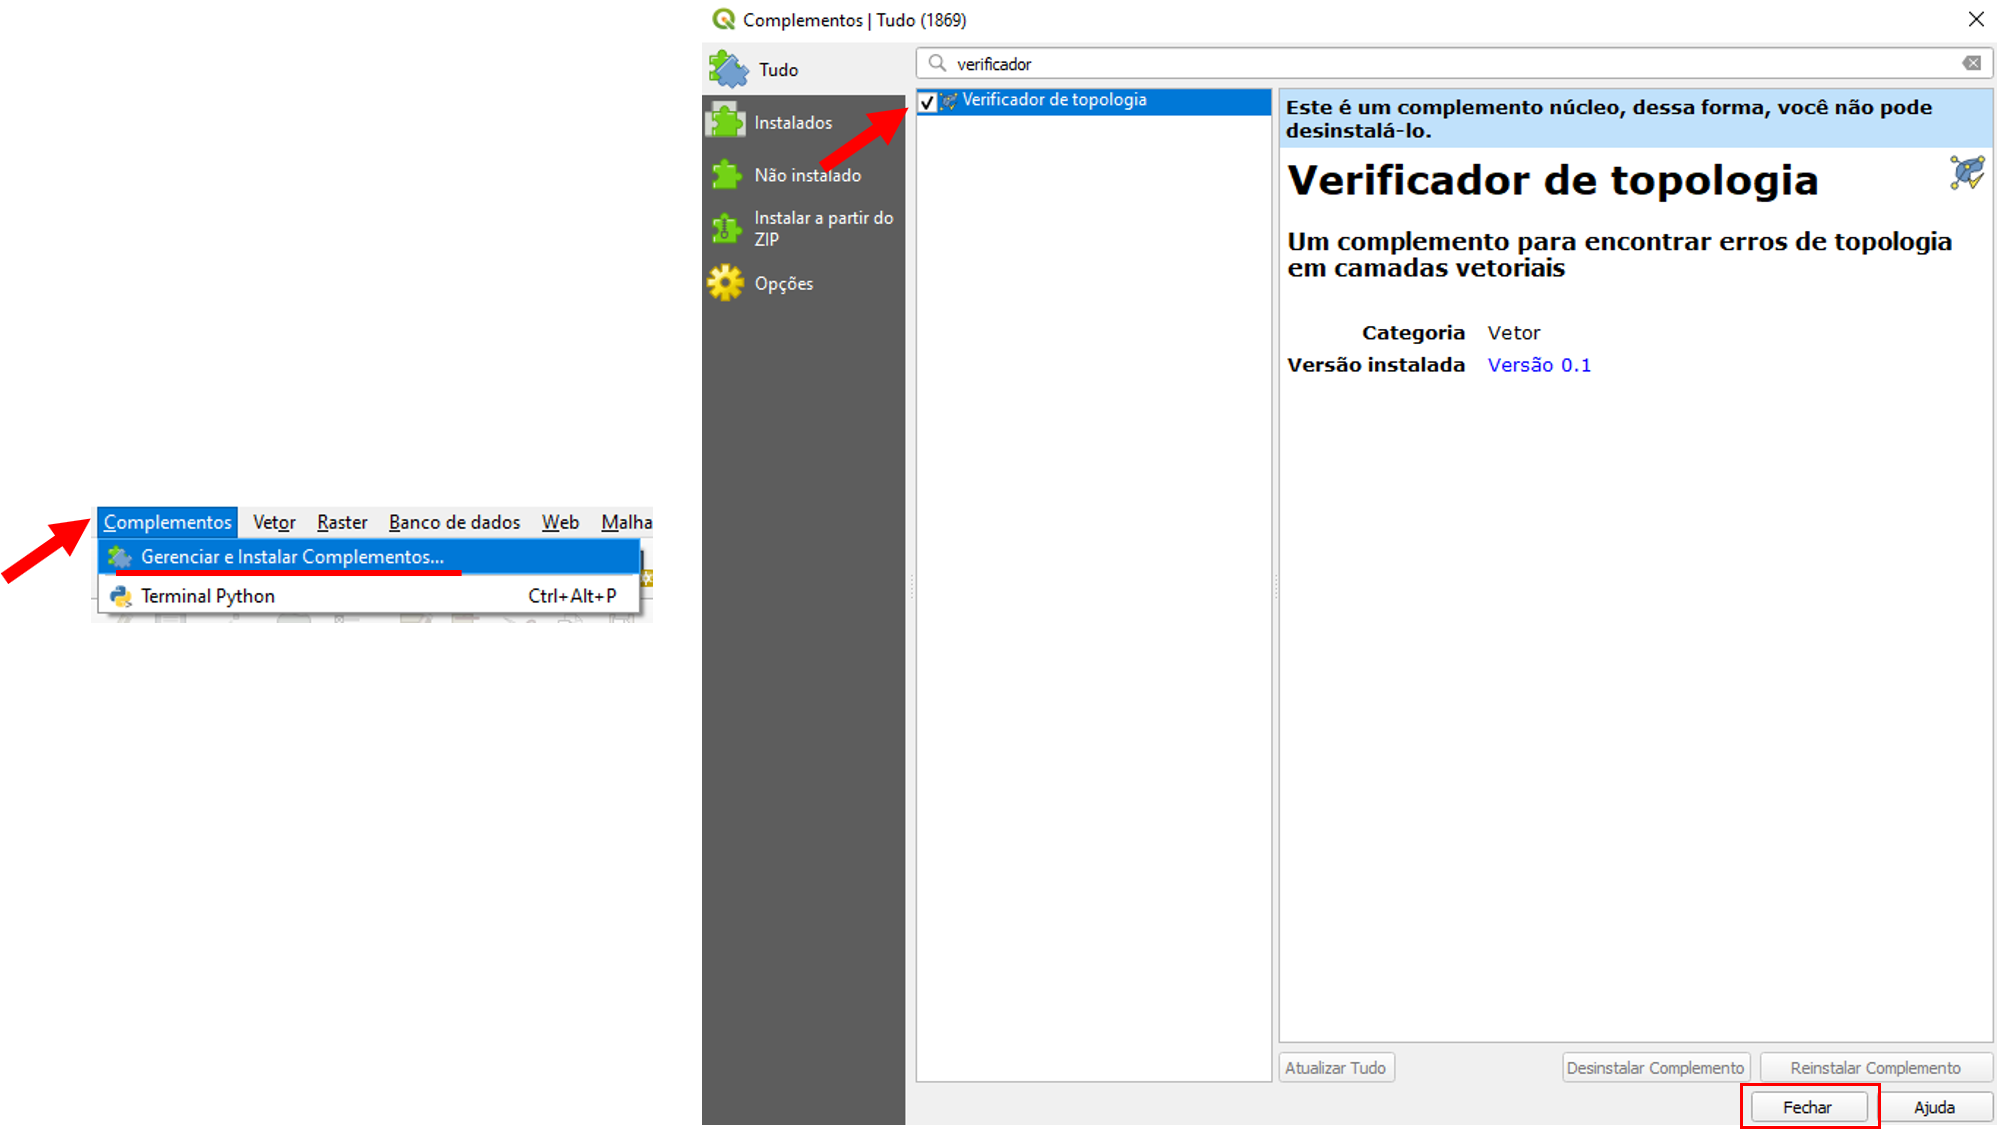
Task: Click the Instalar a partir do ZIP icon
Action: [x=726, y=228]
